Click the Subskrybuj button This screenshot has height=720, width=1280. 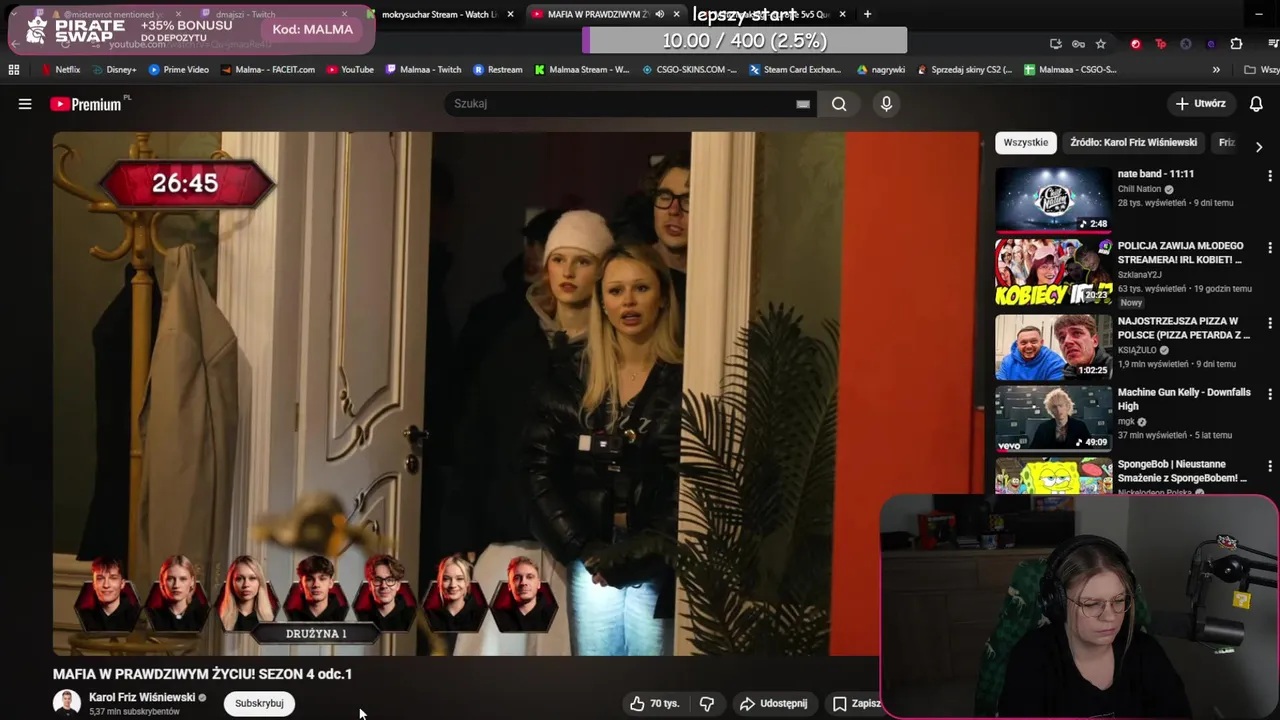coord(259,704)
